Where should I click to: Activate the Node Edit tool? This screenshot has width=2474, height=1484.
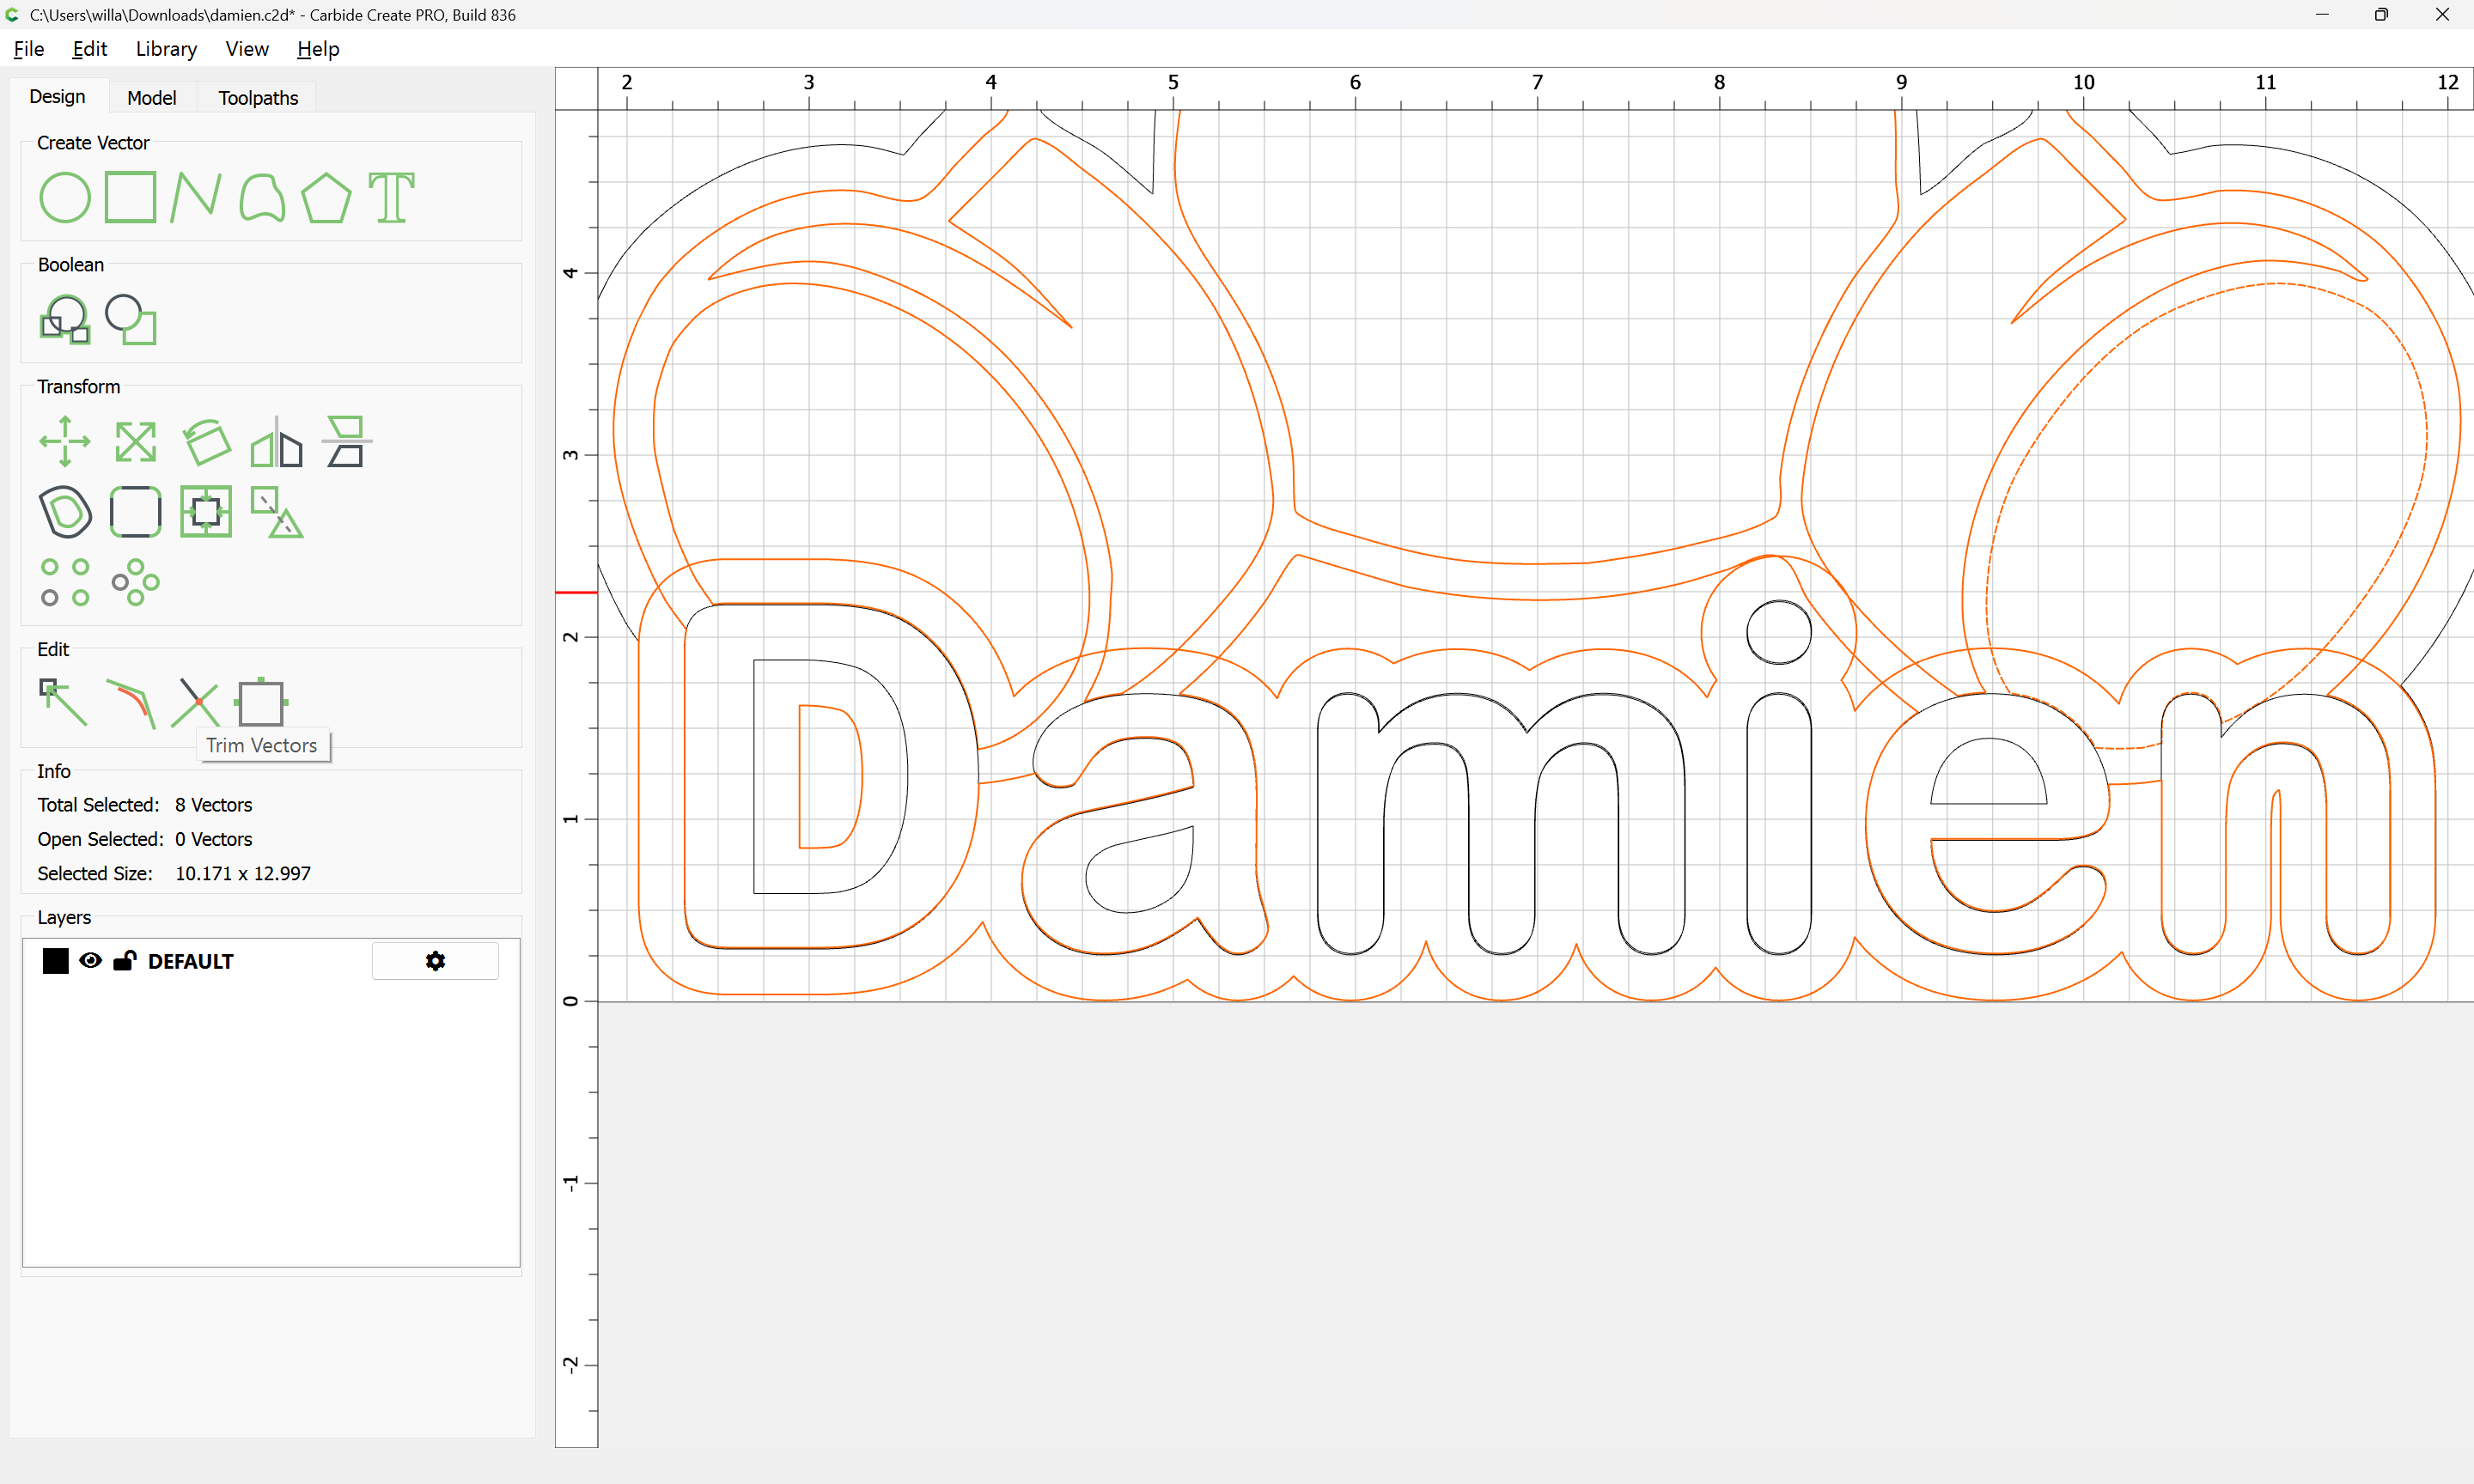coord(63,703)
